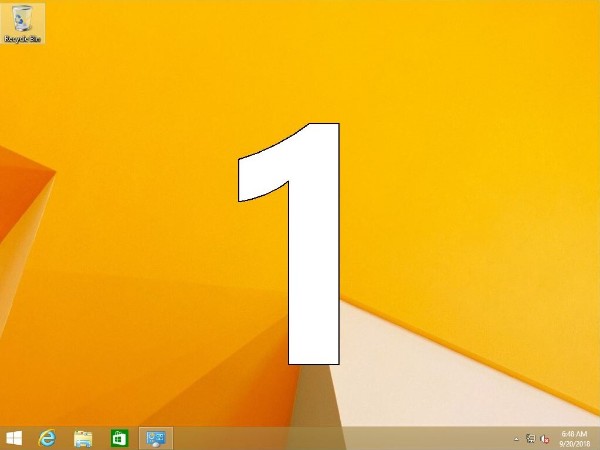Open File Explorer from the taskbar
The height and width of the screenshot is (450, 600).
point(83,439)
